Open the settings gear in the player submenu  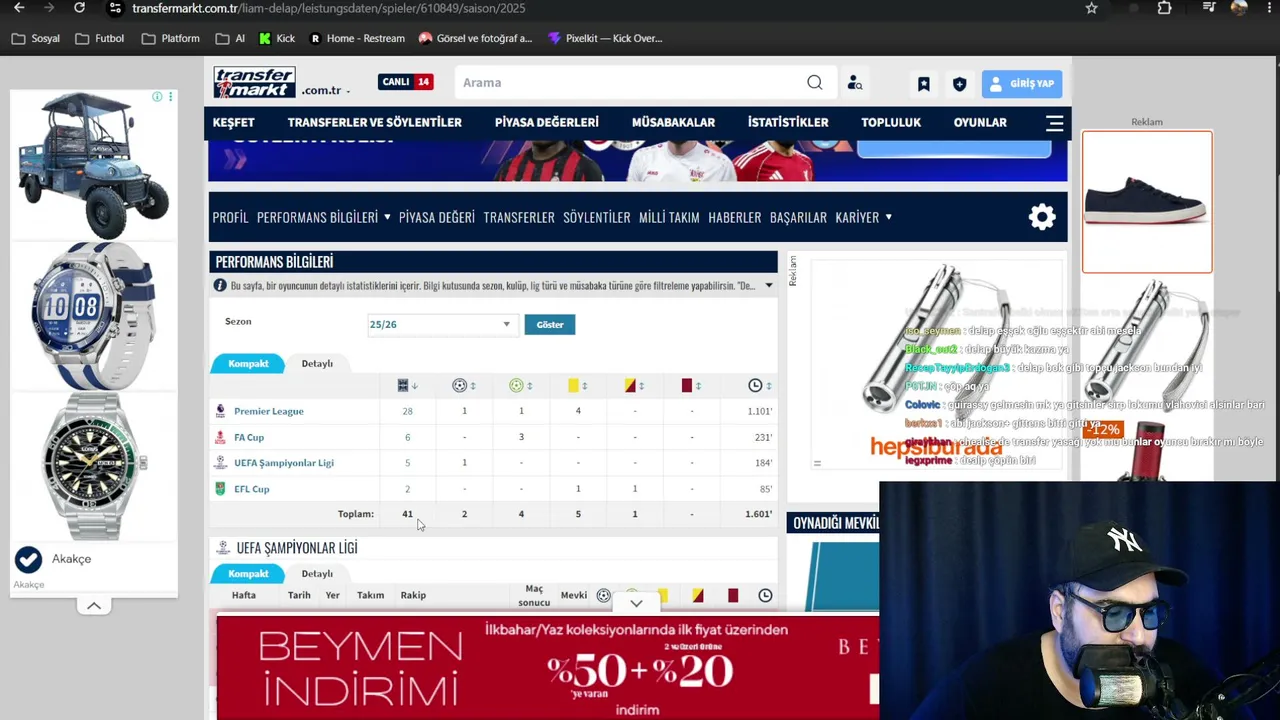tap(1042, 217)
